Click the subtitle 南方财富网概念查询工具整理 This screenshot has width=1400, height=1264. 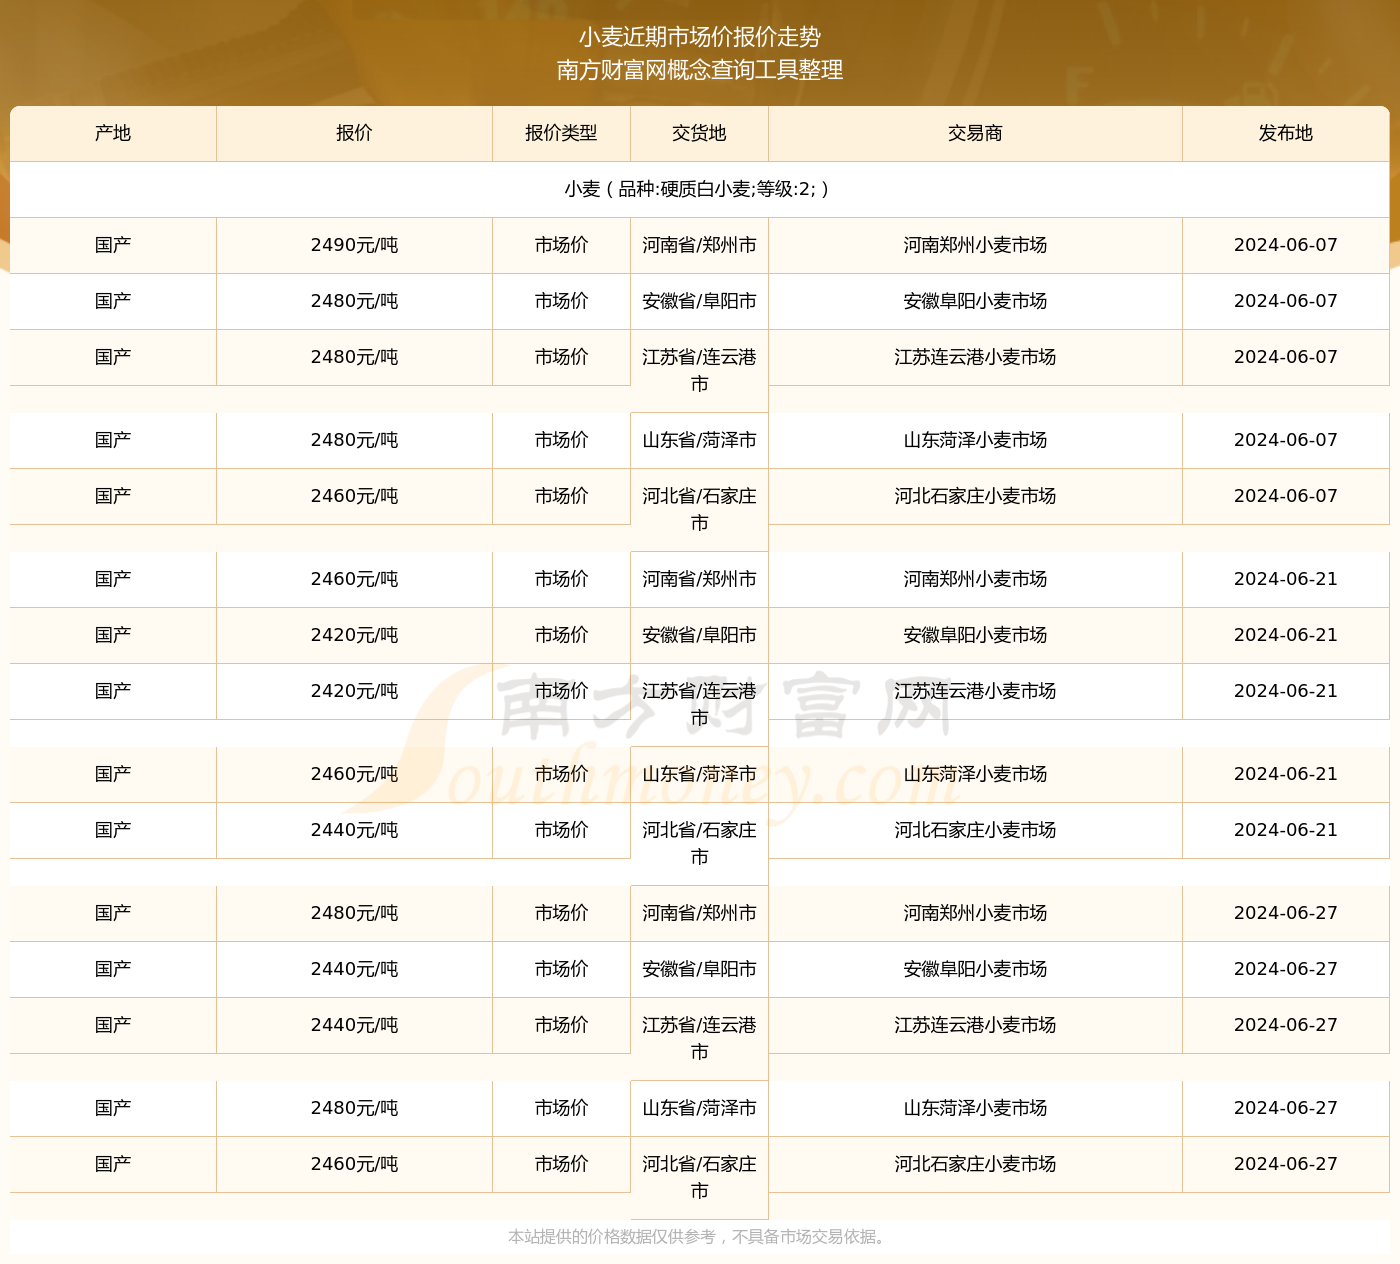coord(700,70)
